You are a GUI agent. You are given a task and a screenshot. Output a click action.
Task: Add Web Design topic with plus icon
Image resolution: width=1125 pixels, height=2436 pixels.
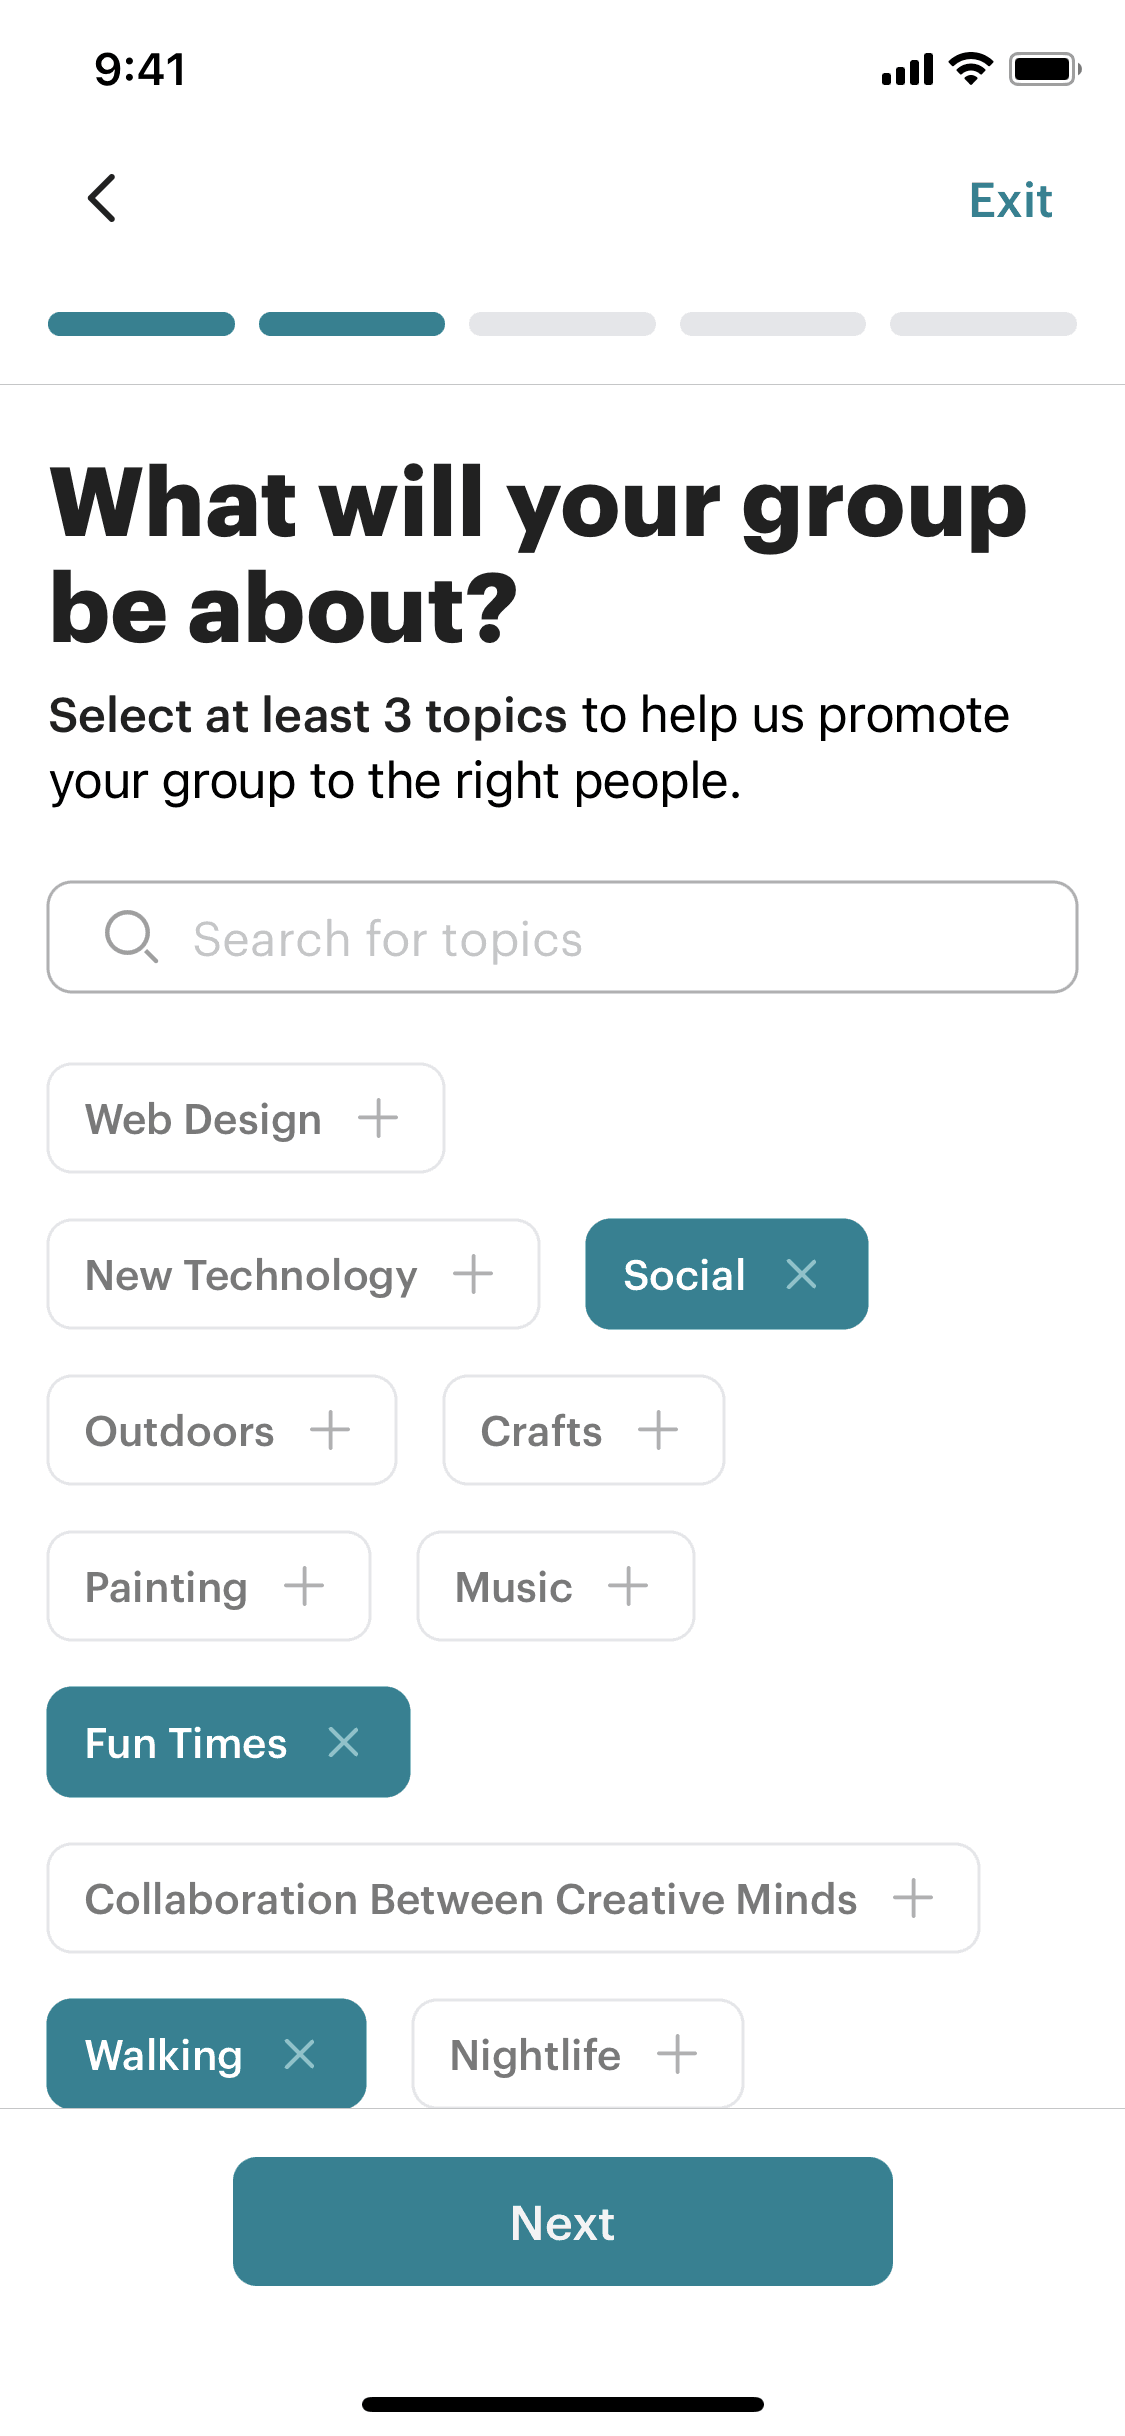pyautogui.click(x=378, y=1118)
